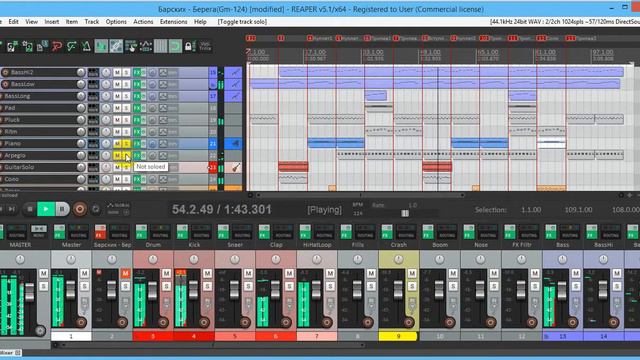Open envelopes for Piano track
The image size is (640, 360).
click(163, 143)
